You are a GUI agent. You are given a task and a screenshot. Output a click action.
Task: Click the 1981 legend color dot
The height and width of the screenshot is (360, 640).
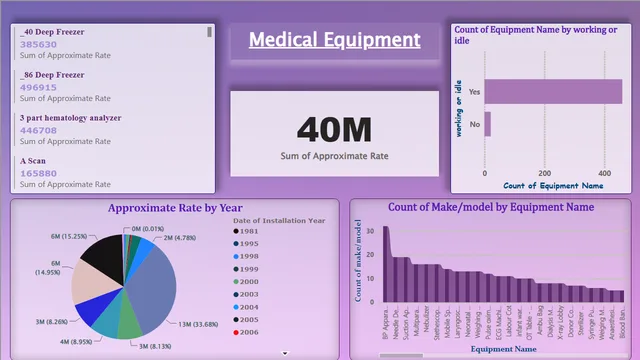[236, 231]
